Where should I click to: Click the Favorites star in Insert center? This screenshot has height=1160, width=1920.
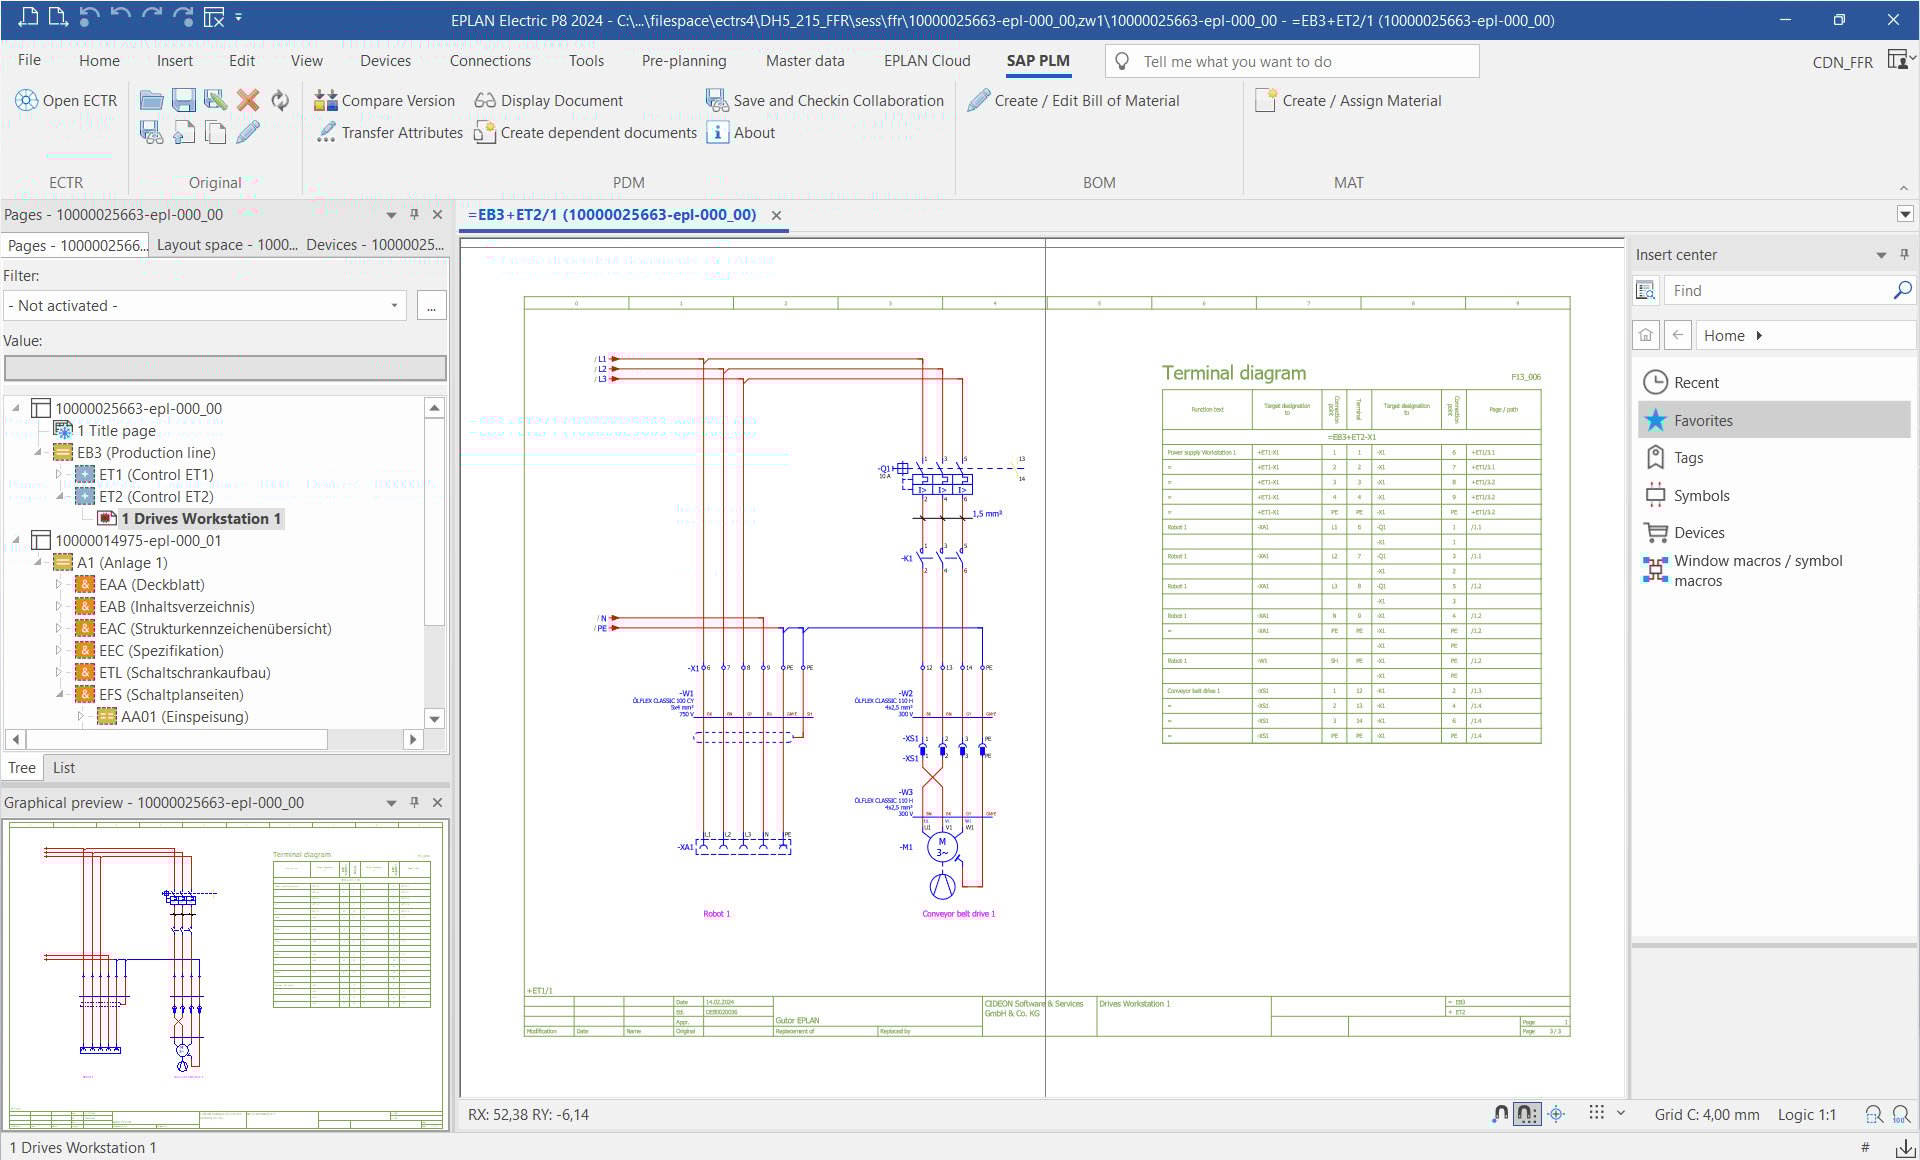1656,420
